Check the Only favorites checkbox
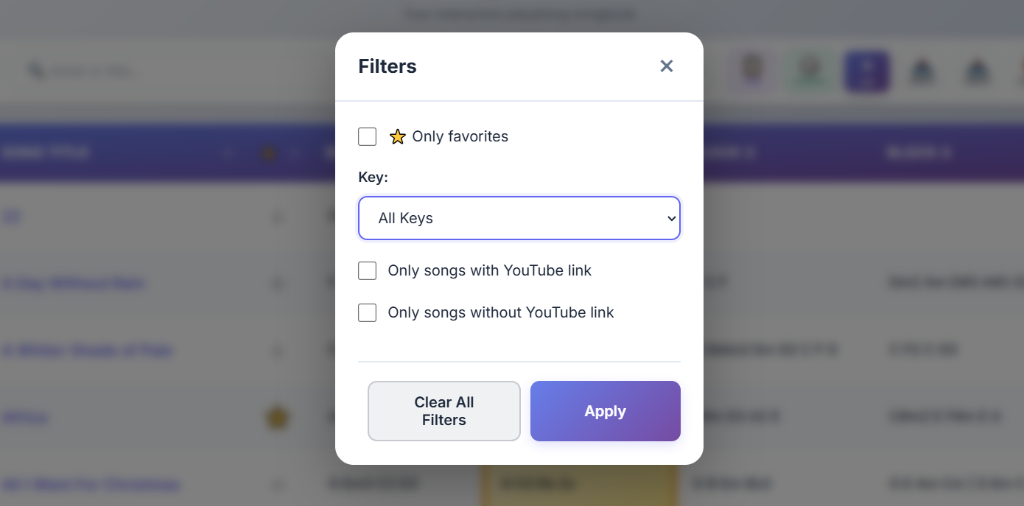This screenshot has width=1024, height=506. coord(367,136)
